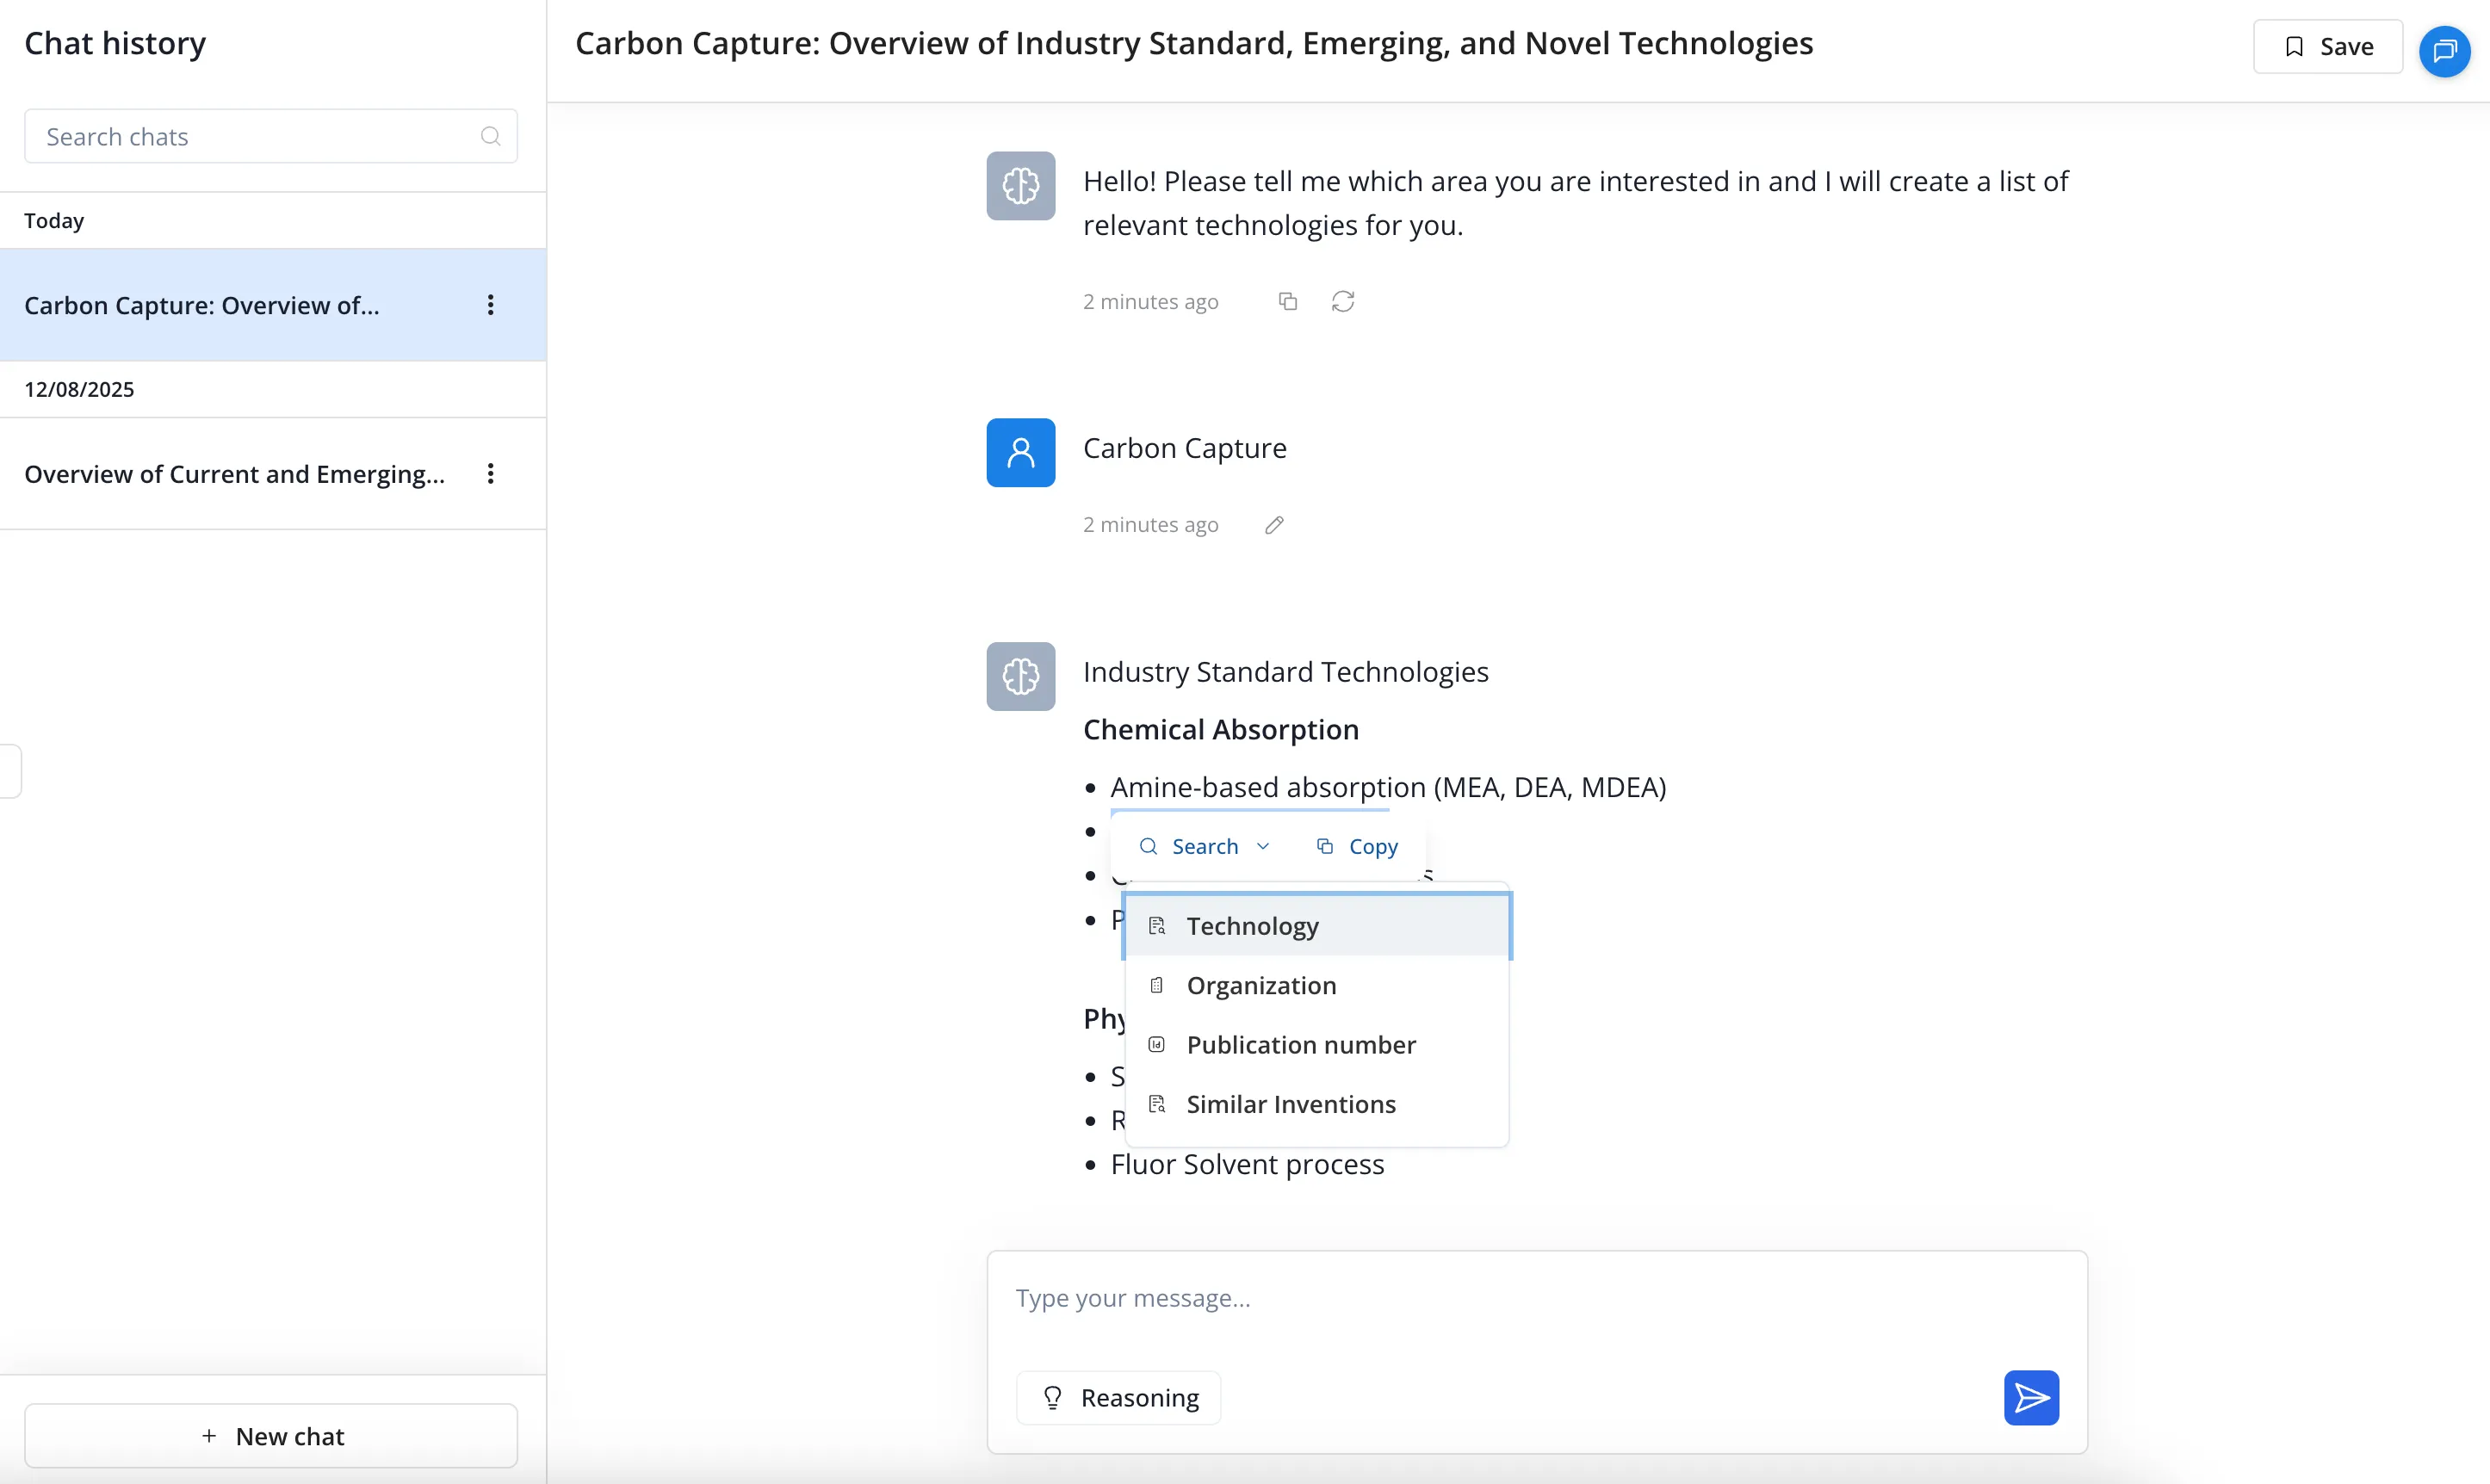The image size is (2490, 1484).
Task: Open the Carbon Capture: Overview of... chat
Action: tap(273, 305)
